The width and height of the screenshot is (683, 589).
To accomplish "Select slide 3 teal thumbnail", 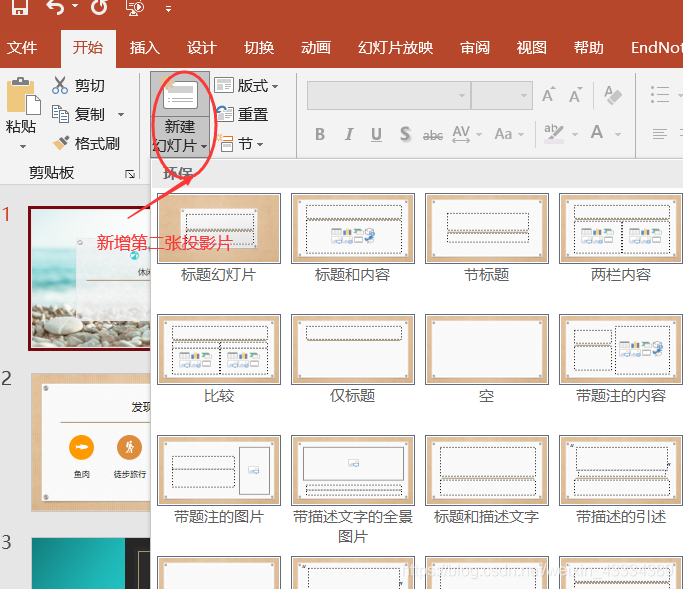I will click(x=91, y=563).
